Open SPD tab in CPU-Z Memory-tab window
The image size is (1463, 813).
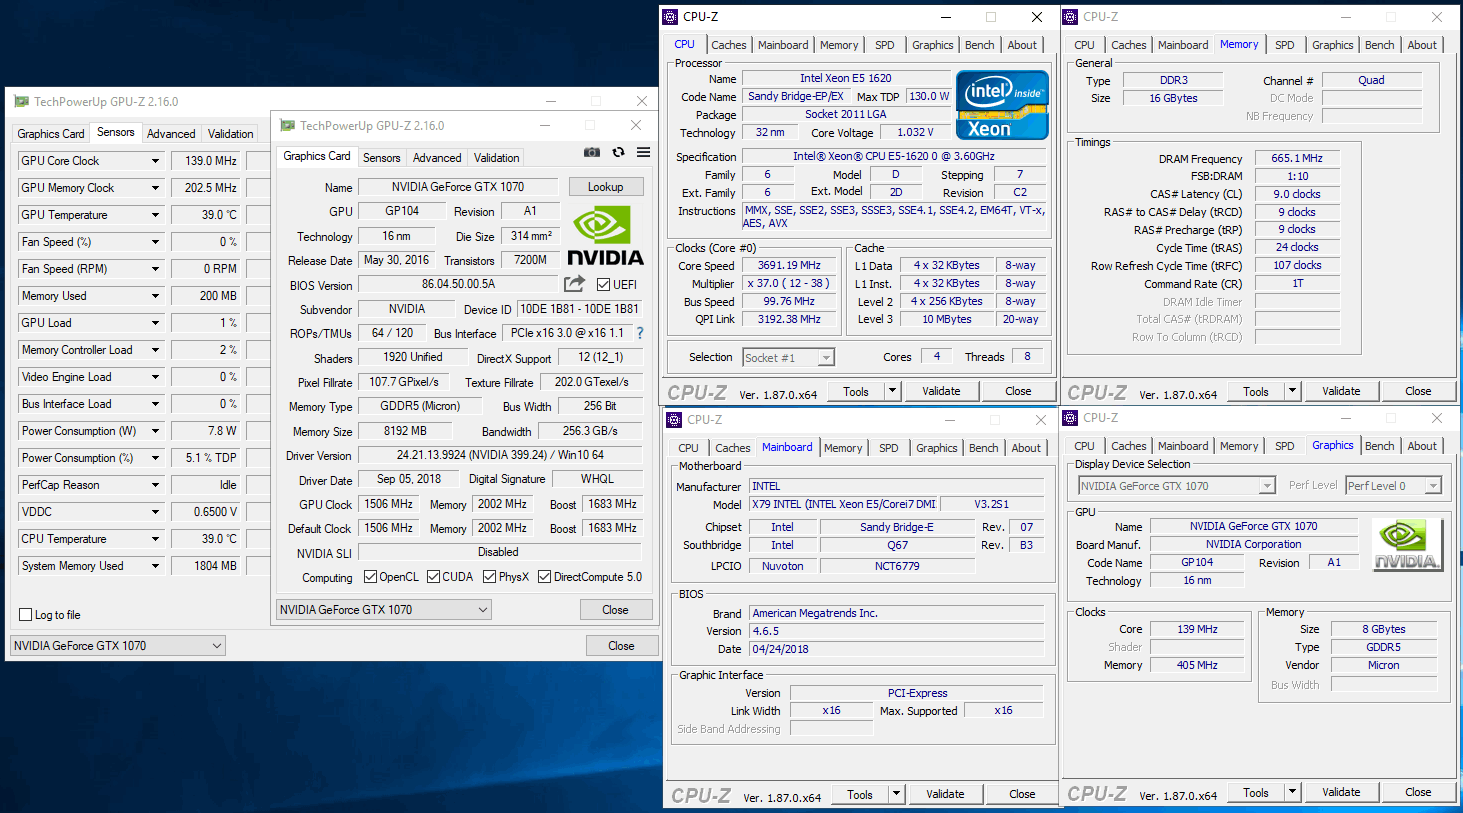(x=1284, y=45)
